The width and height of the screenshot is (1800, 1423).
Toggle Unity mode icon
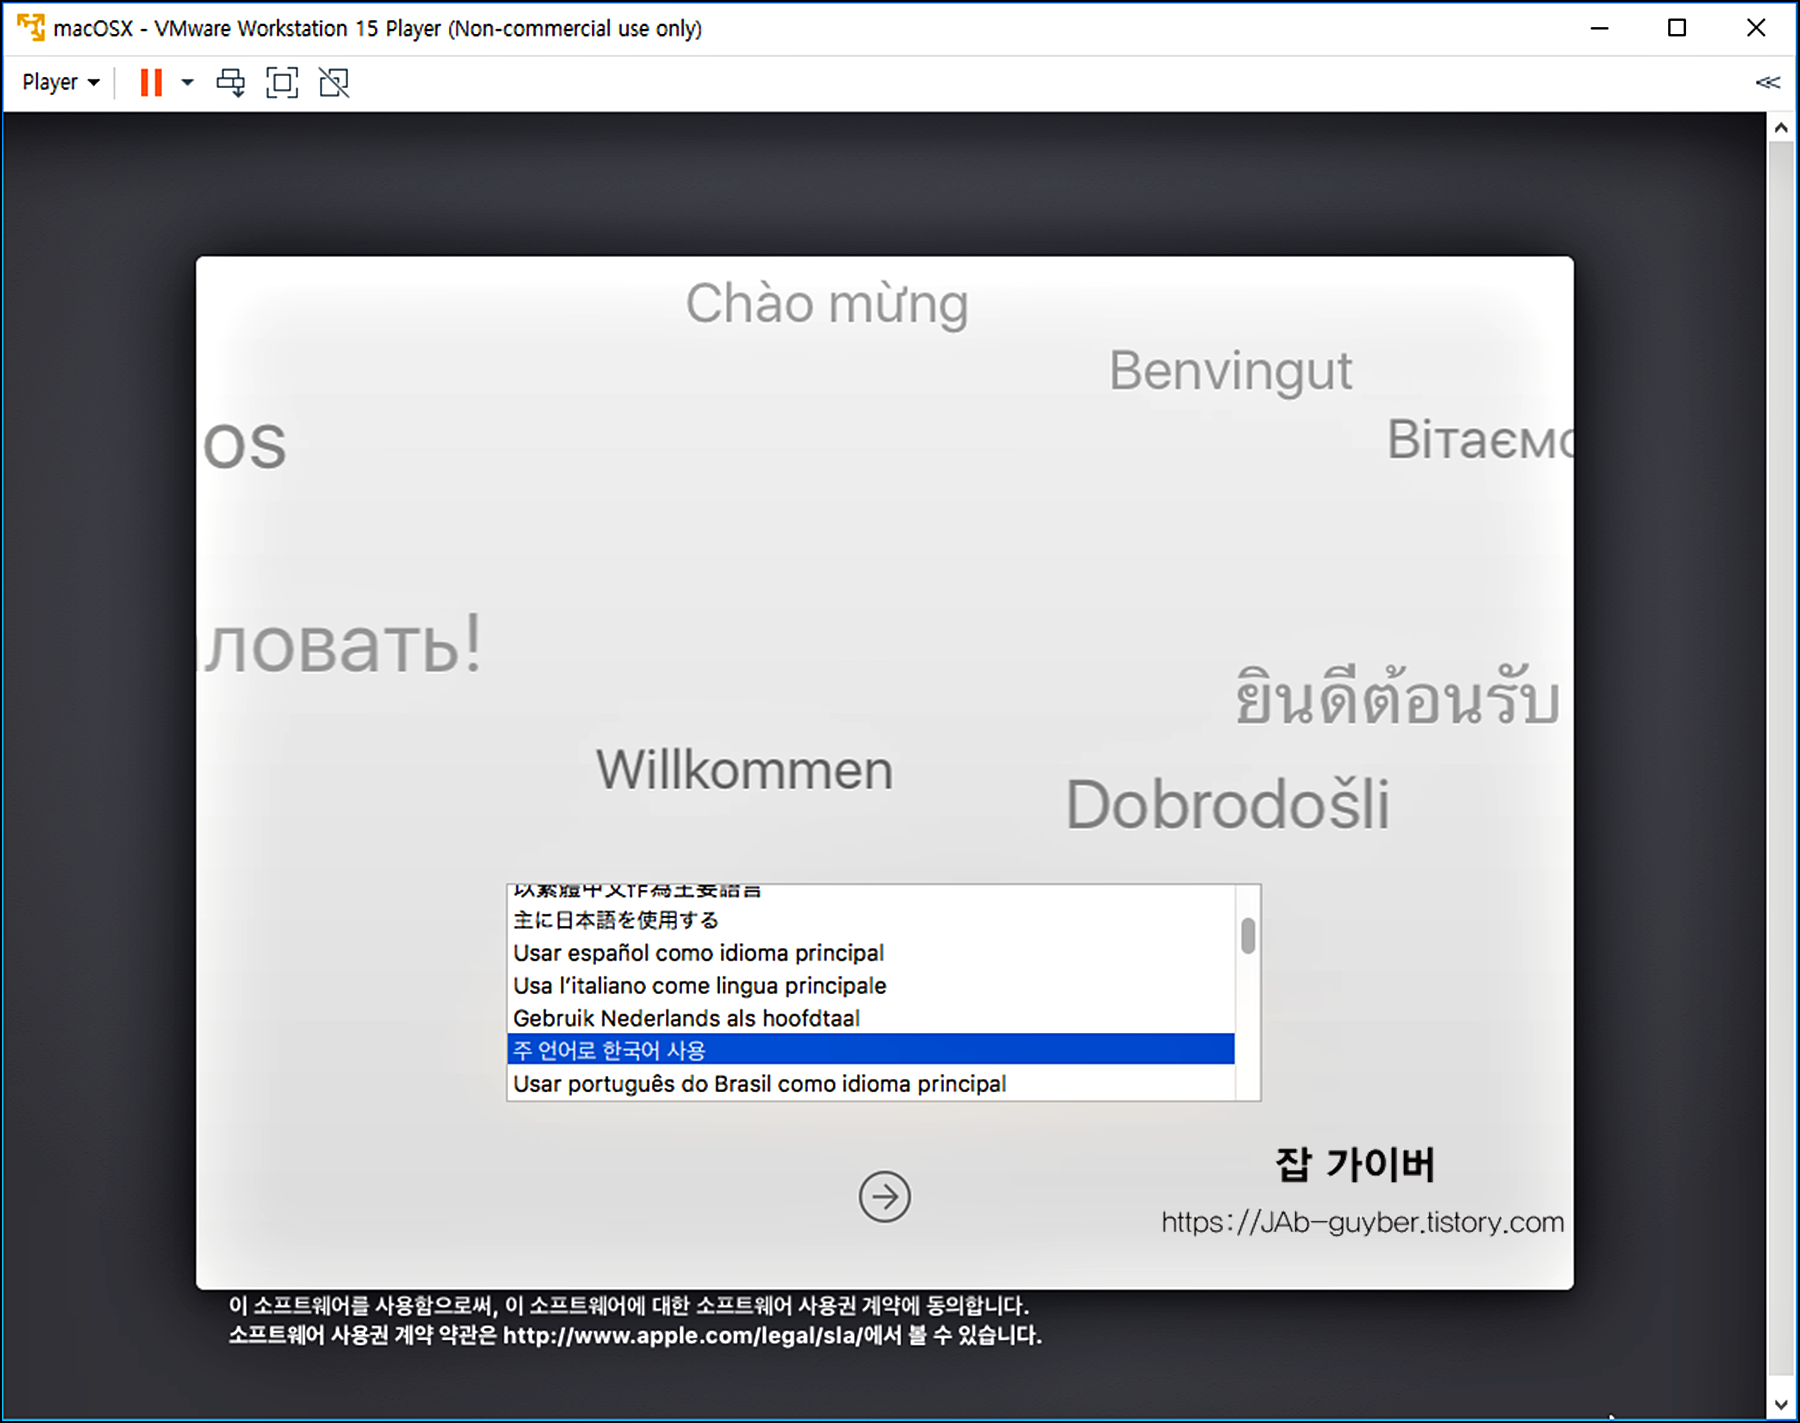(x=334, y=82)
